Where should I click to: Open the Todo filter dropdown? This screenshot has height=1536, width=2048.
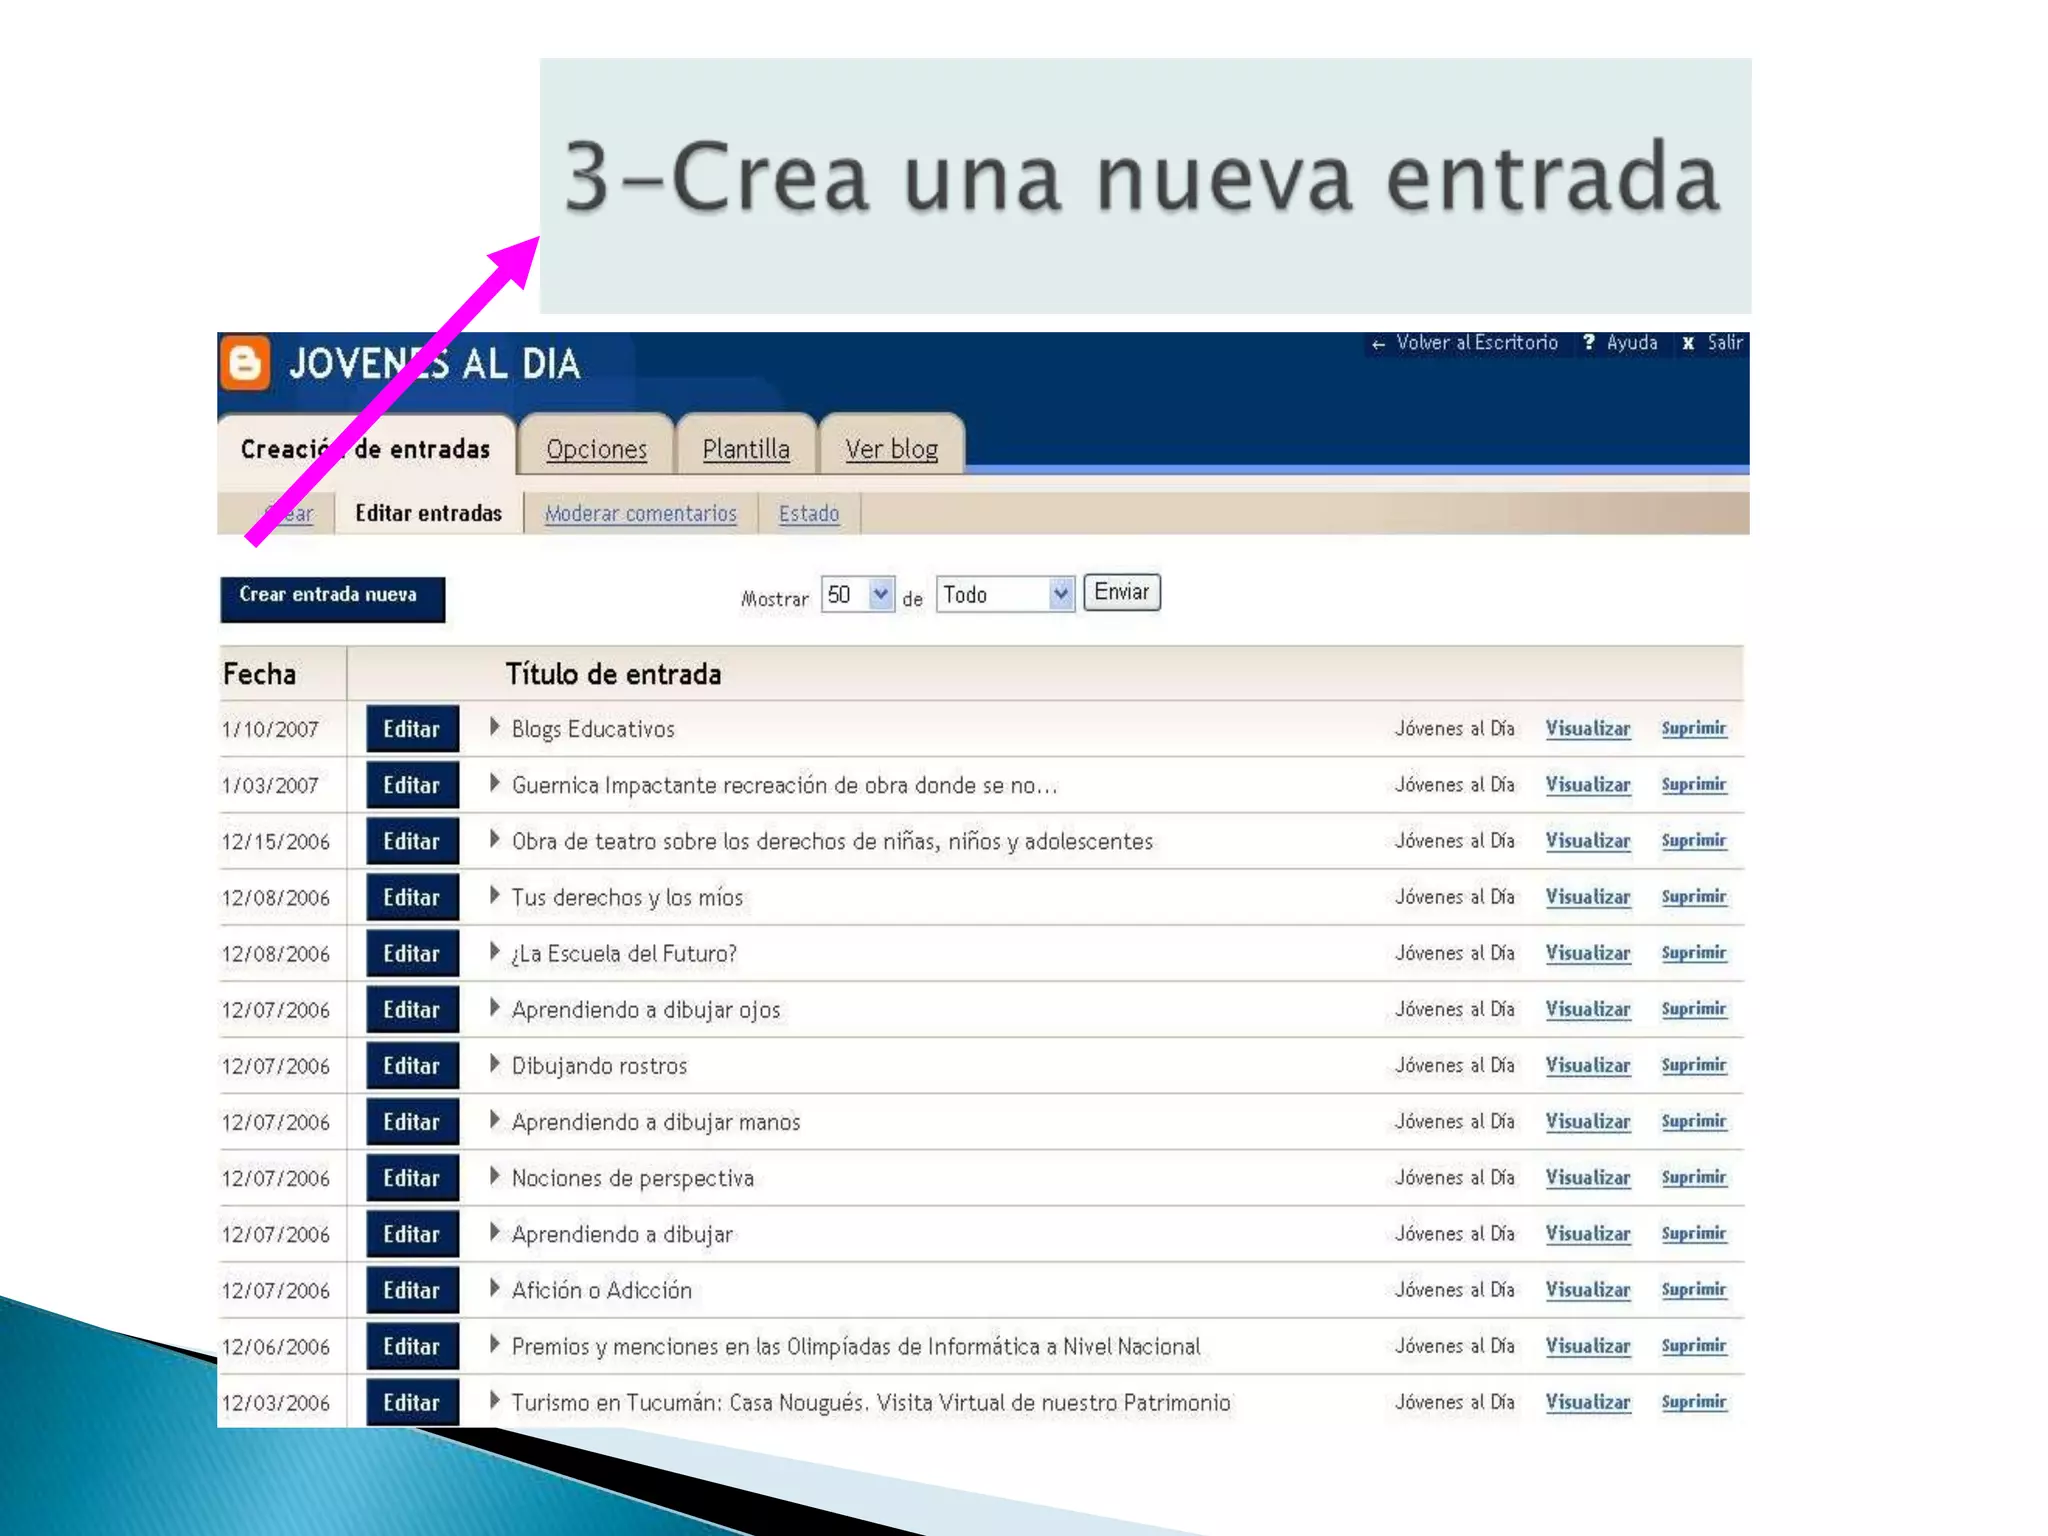(x=1005, y=595)
